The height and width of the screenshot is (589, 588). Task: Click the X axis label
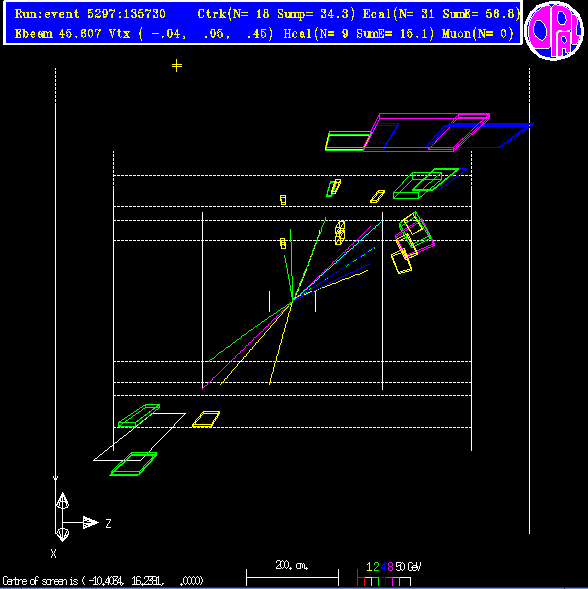(53, 553)
